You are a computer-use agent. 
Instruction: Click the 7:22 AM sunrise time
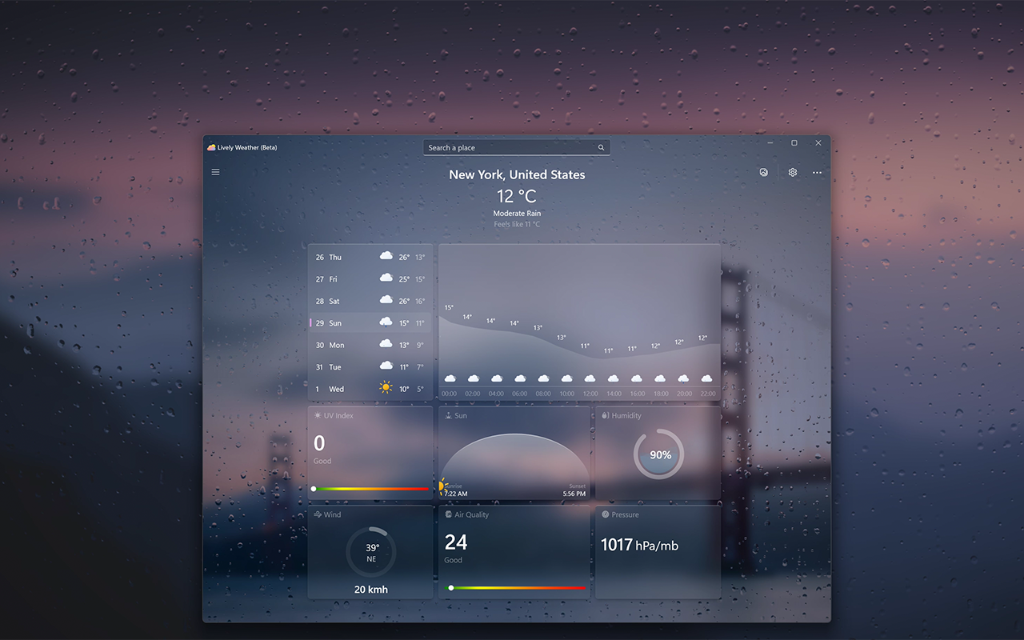tap(455, 494)
